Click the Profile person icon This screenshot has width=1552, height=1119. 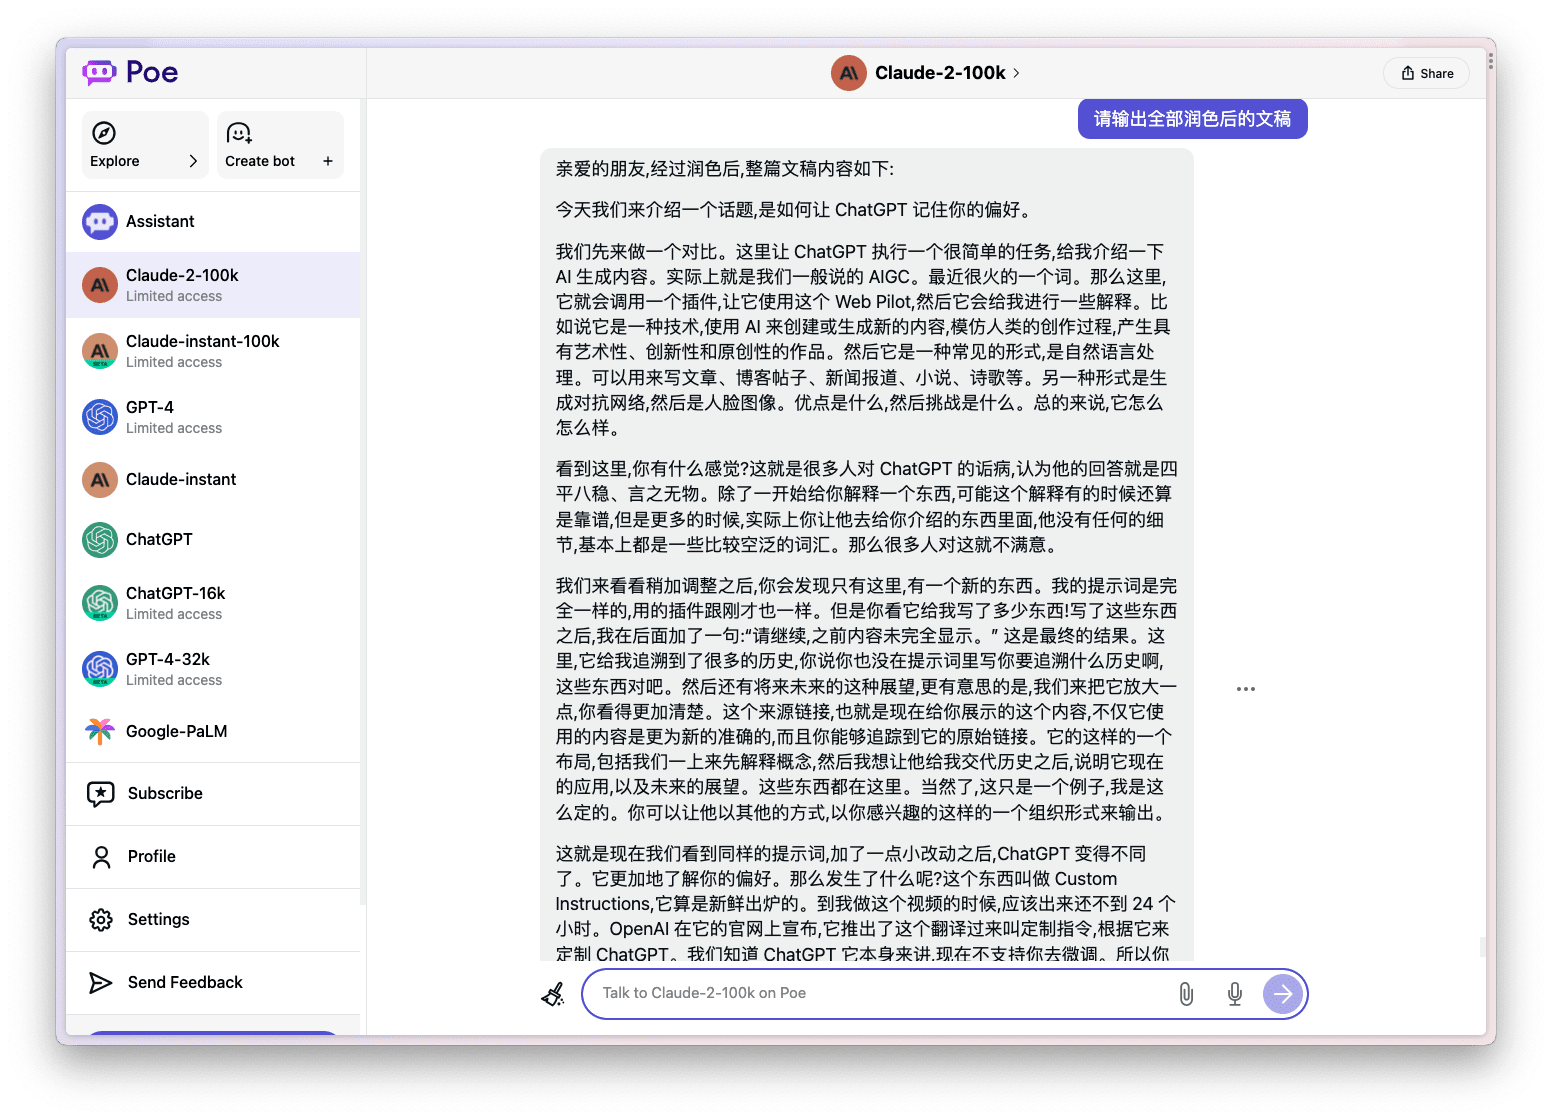(101, 857)
